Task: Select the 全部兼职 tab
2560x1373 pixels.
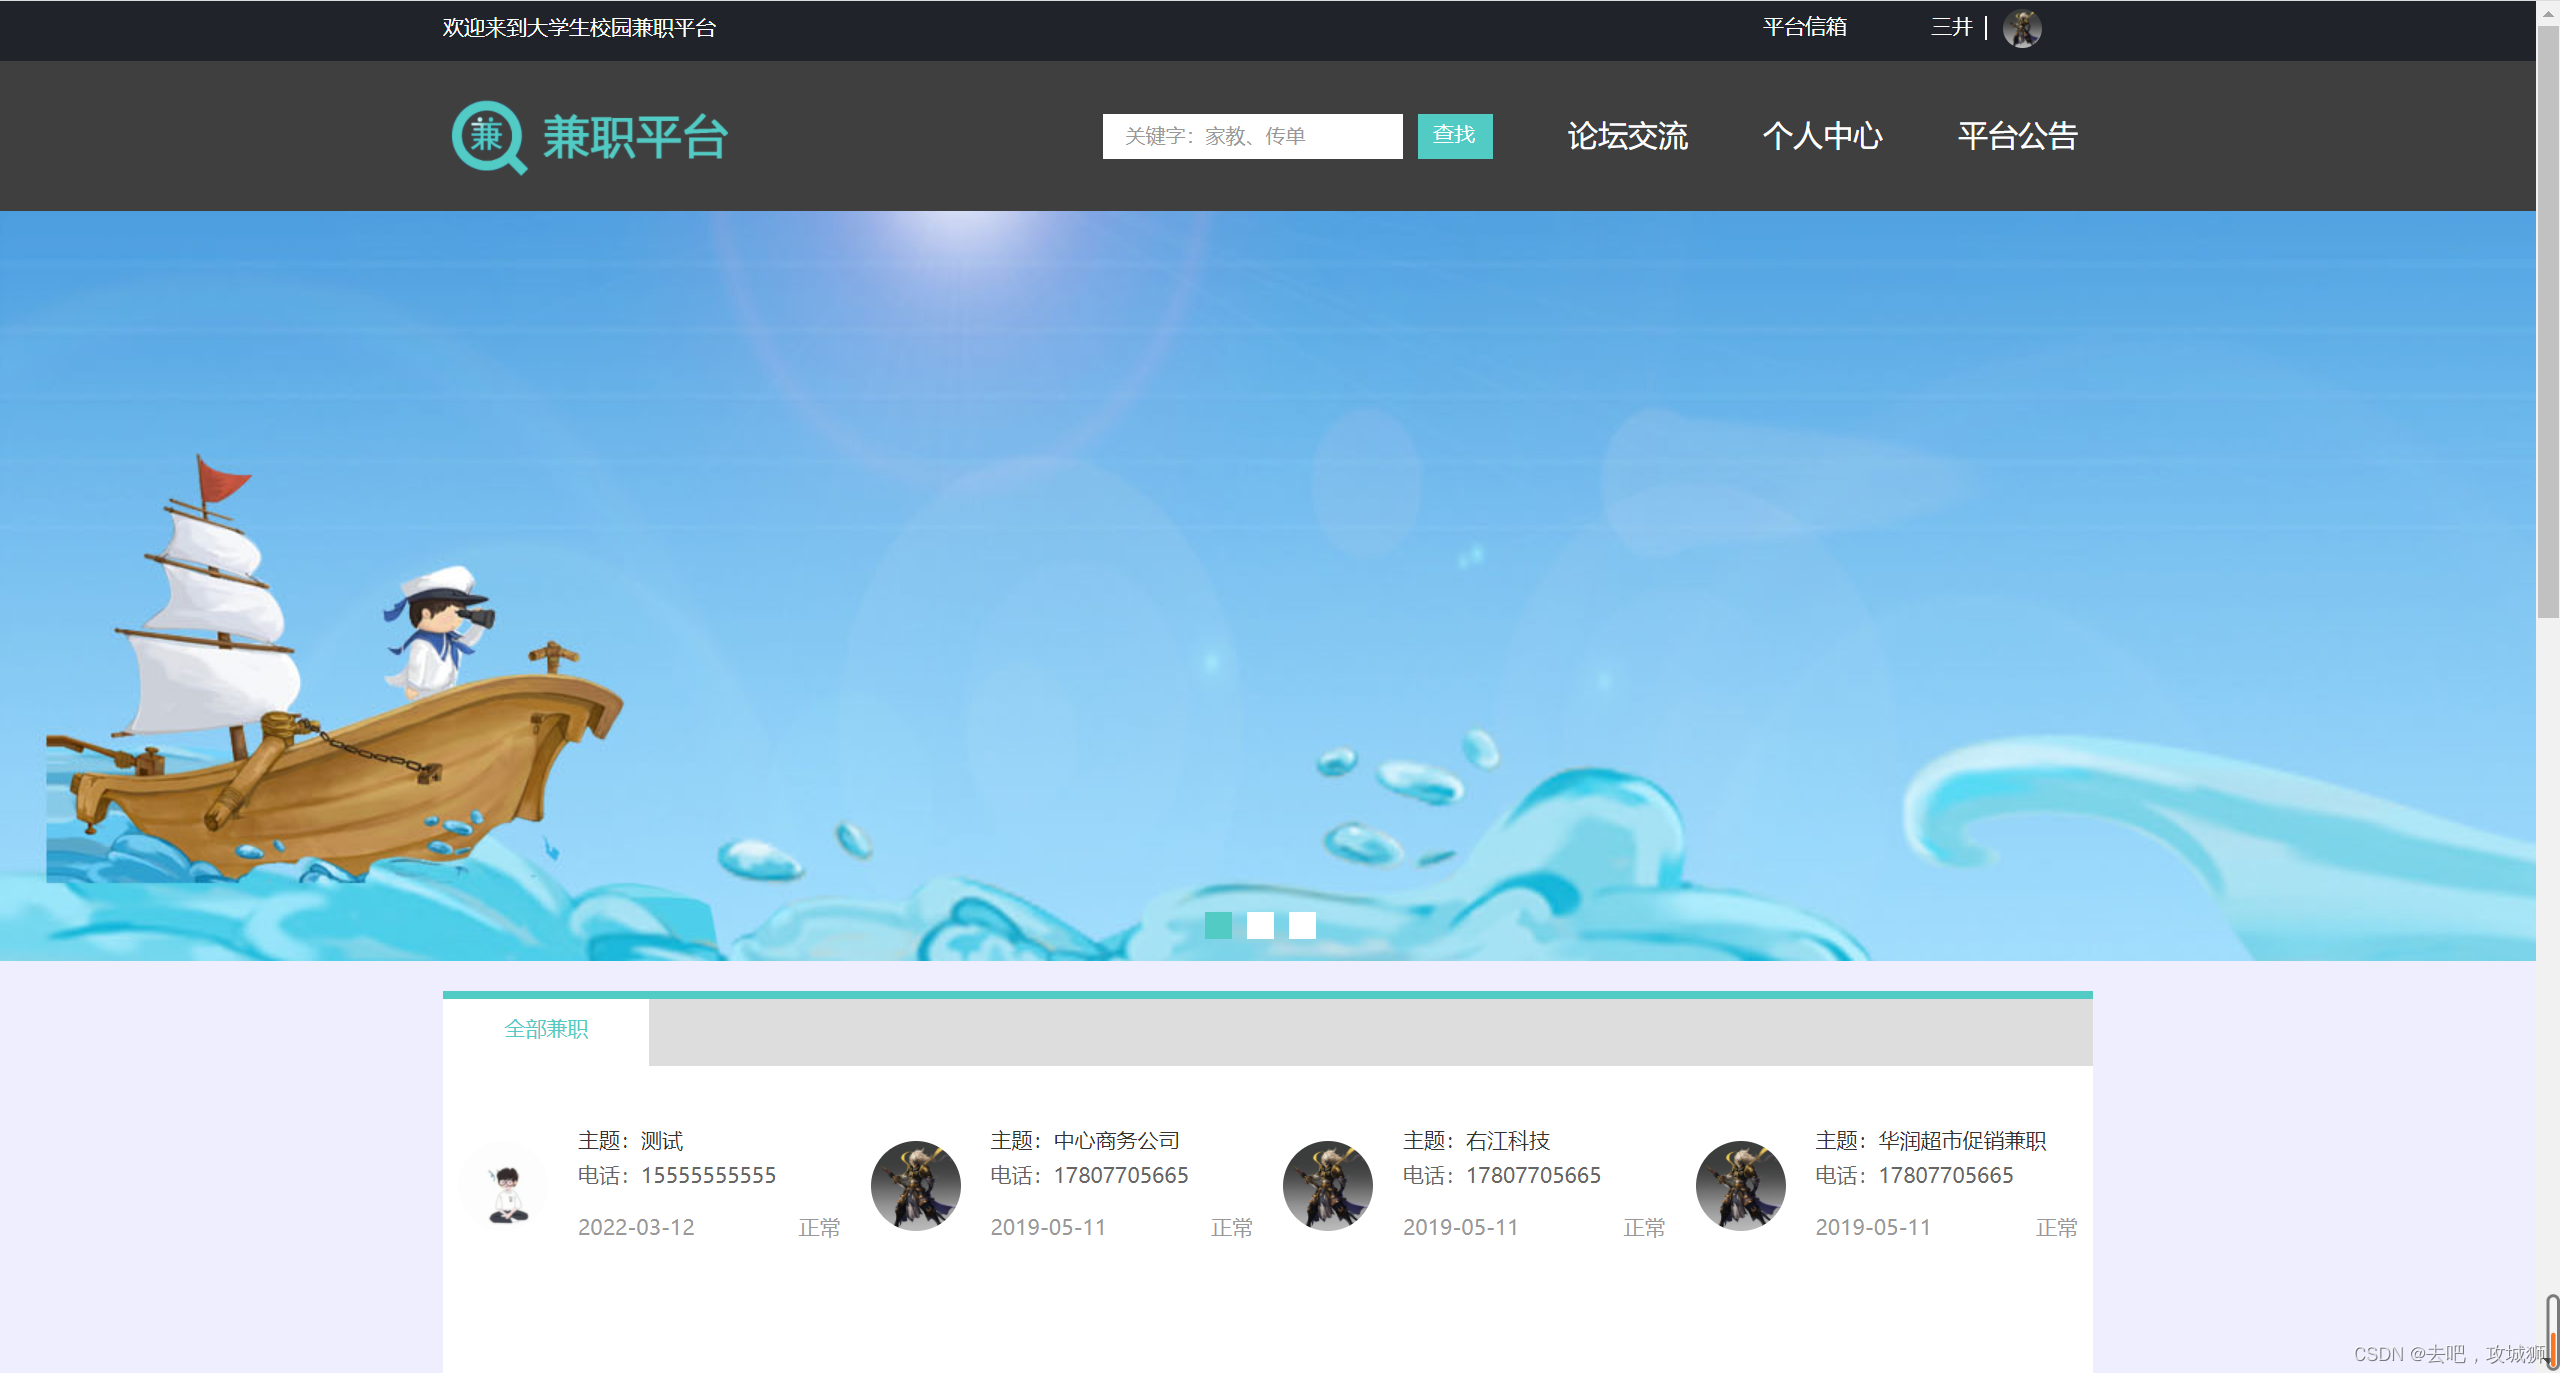Action: 546,1029
